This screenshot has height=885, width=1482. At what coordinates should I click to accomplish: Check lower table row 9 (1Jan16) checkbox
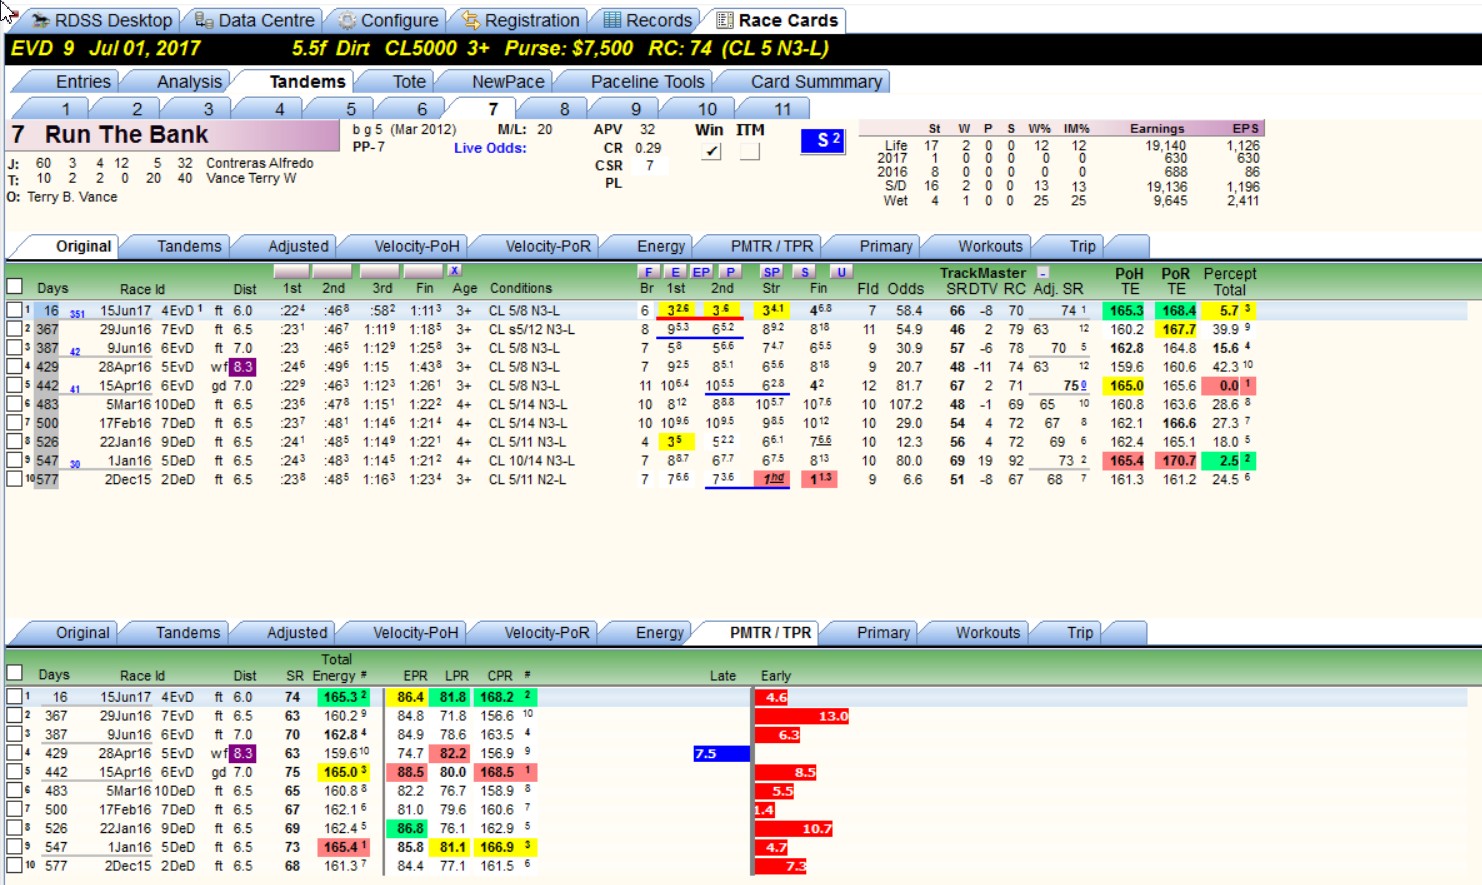14,846
